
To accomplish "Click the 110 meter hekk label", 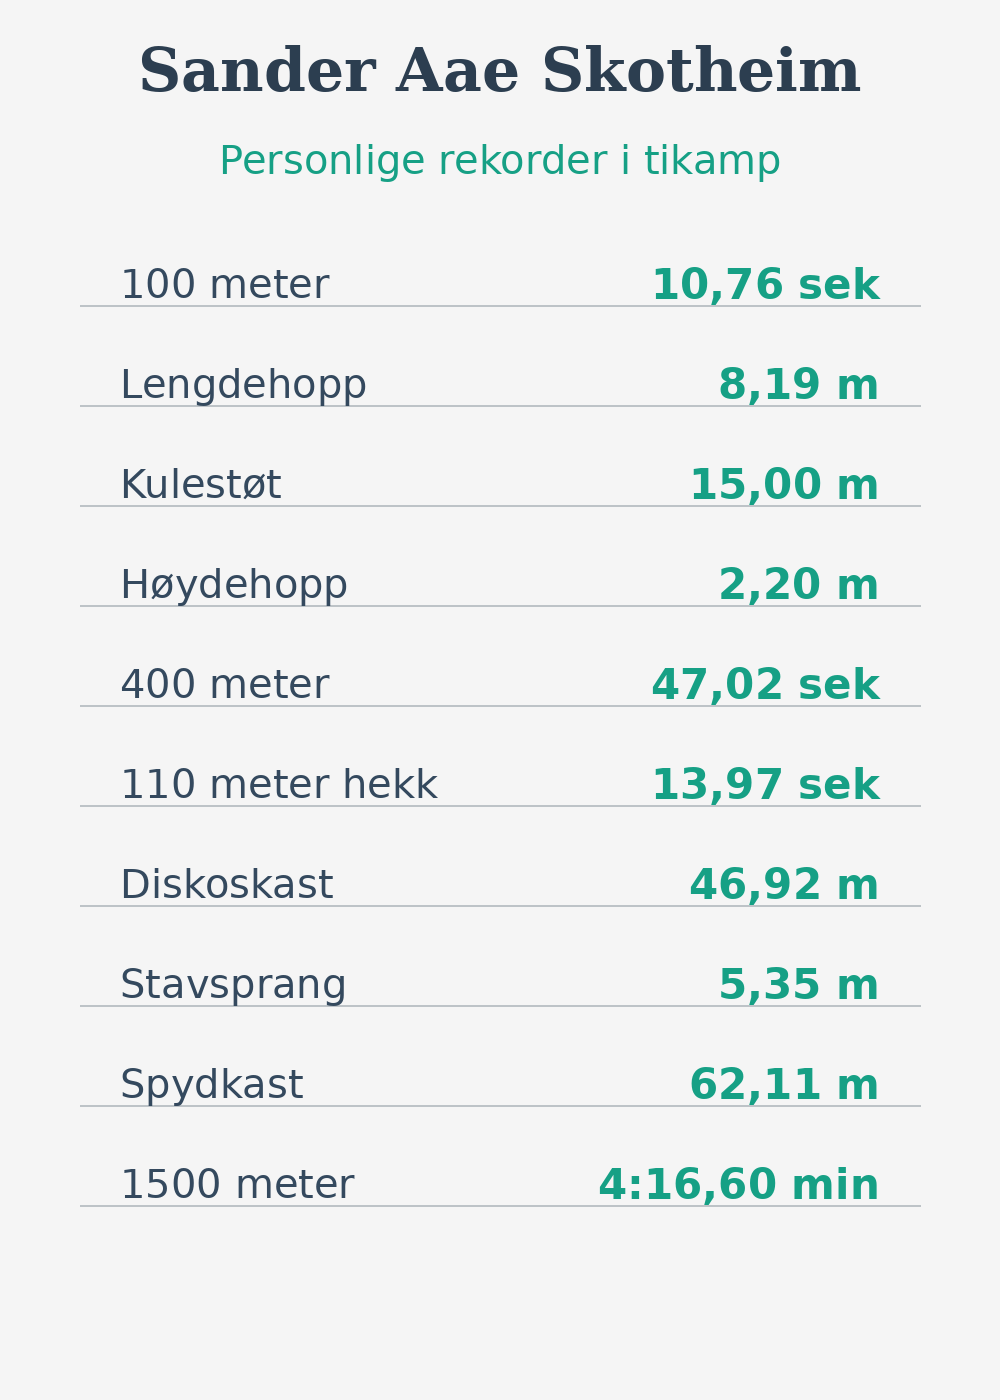I will [x=278, y=786].
